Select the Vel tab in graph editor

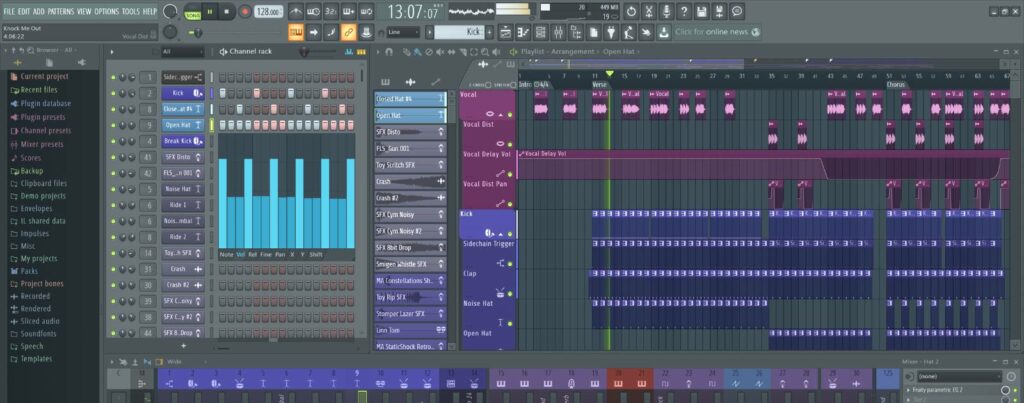(240, 254)
